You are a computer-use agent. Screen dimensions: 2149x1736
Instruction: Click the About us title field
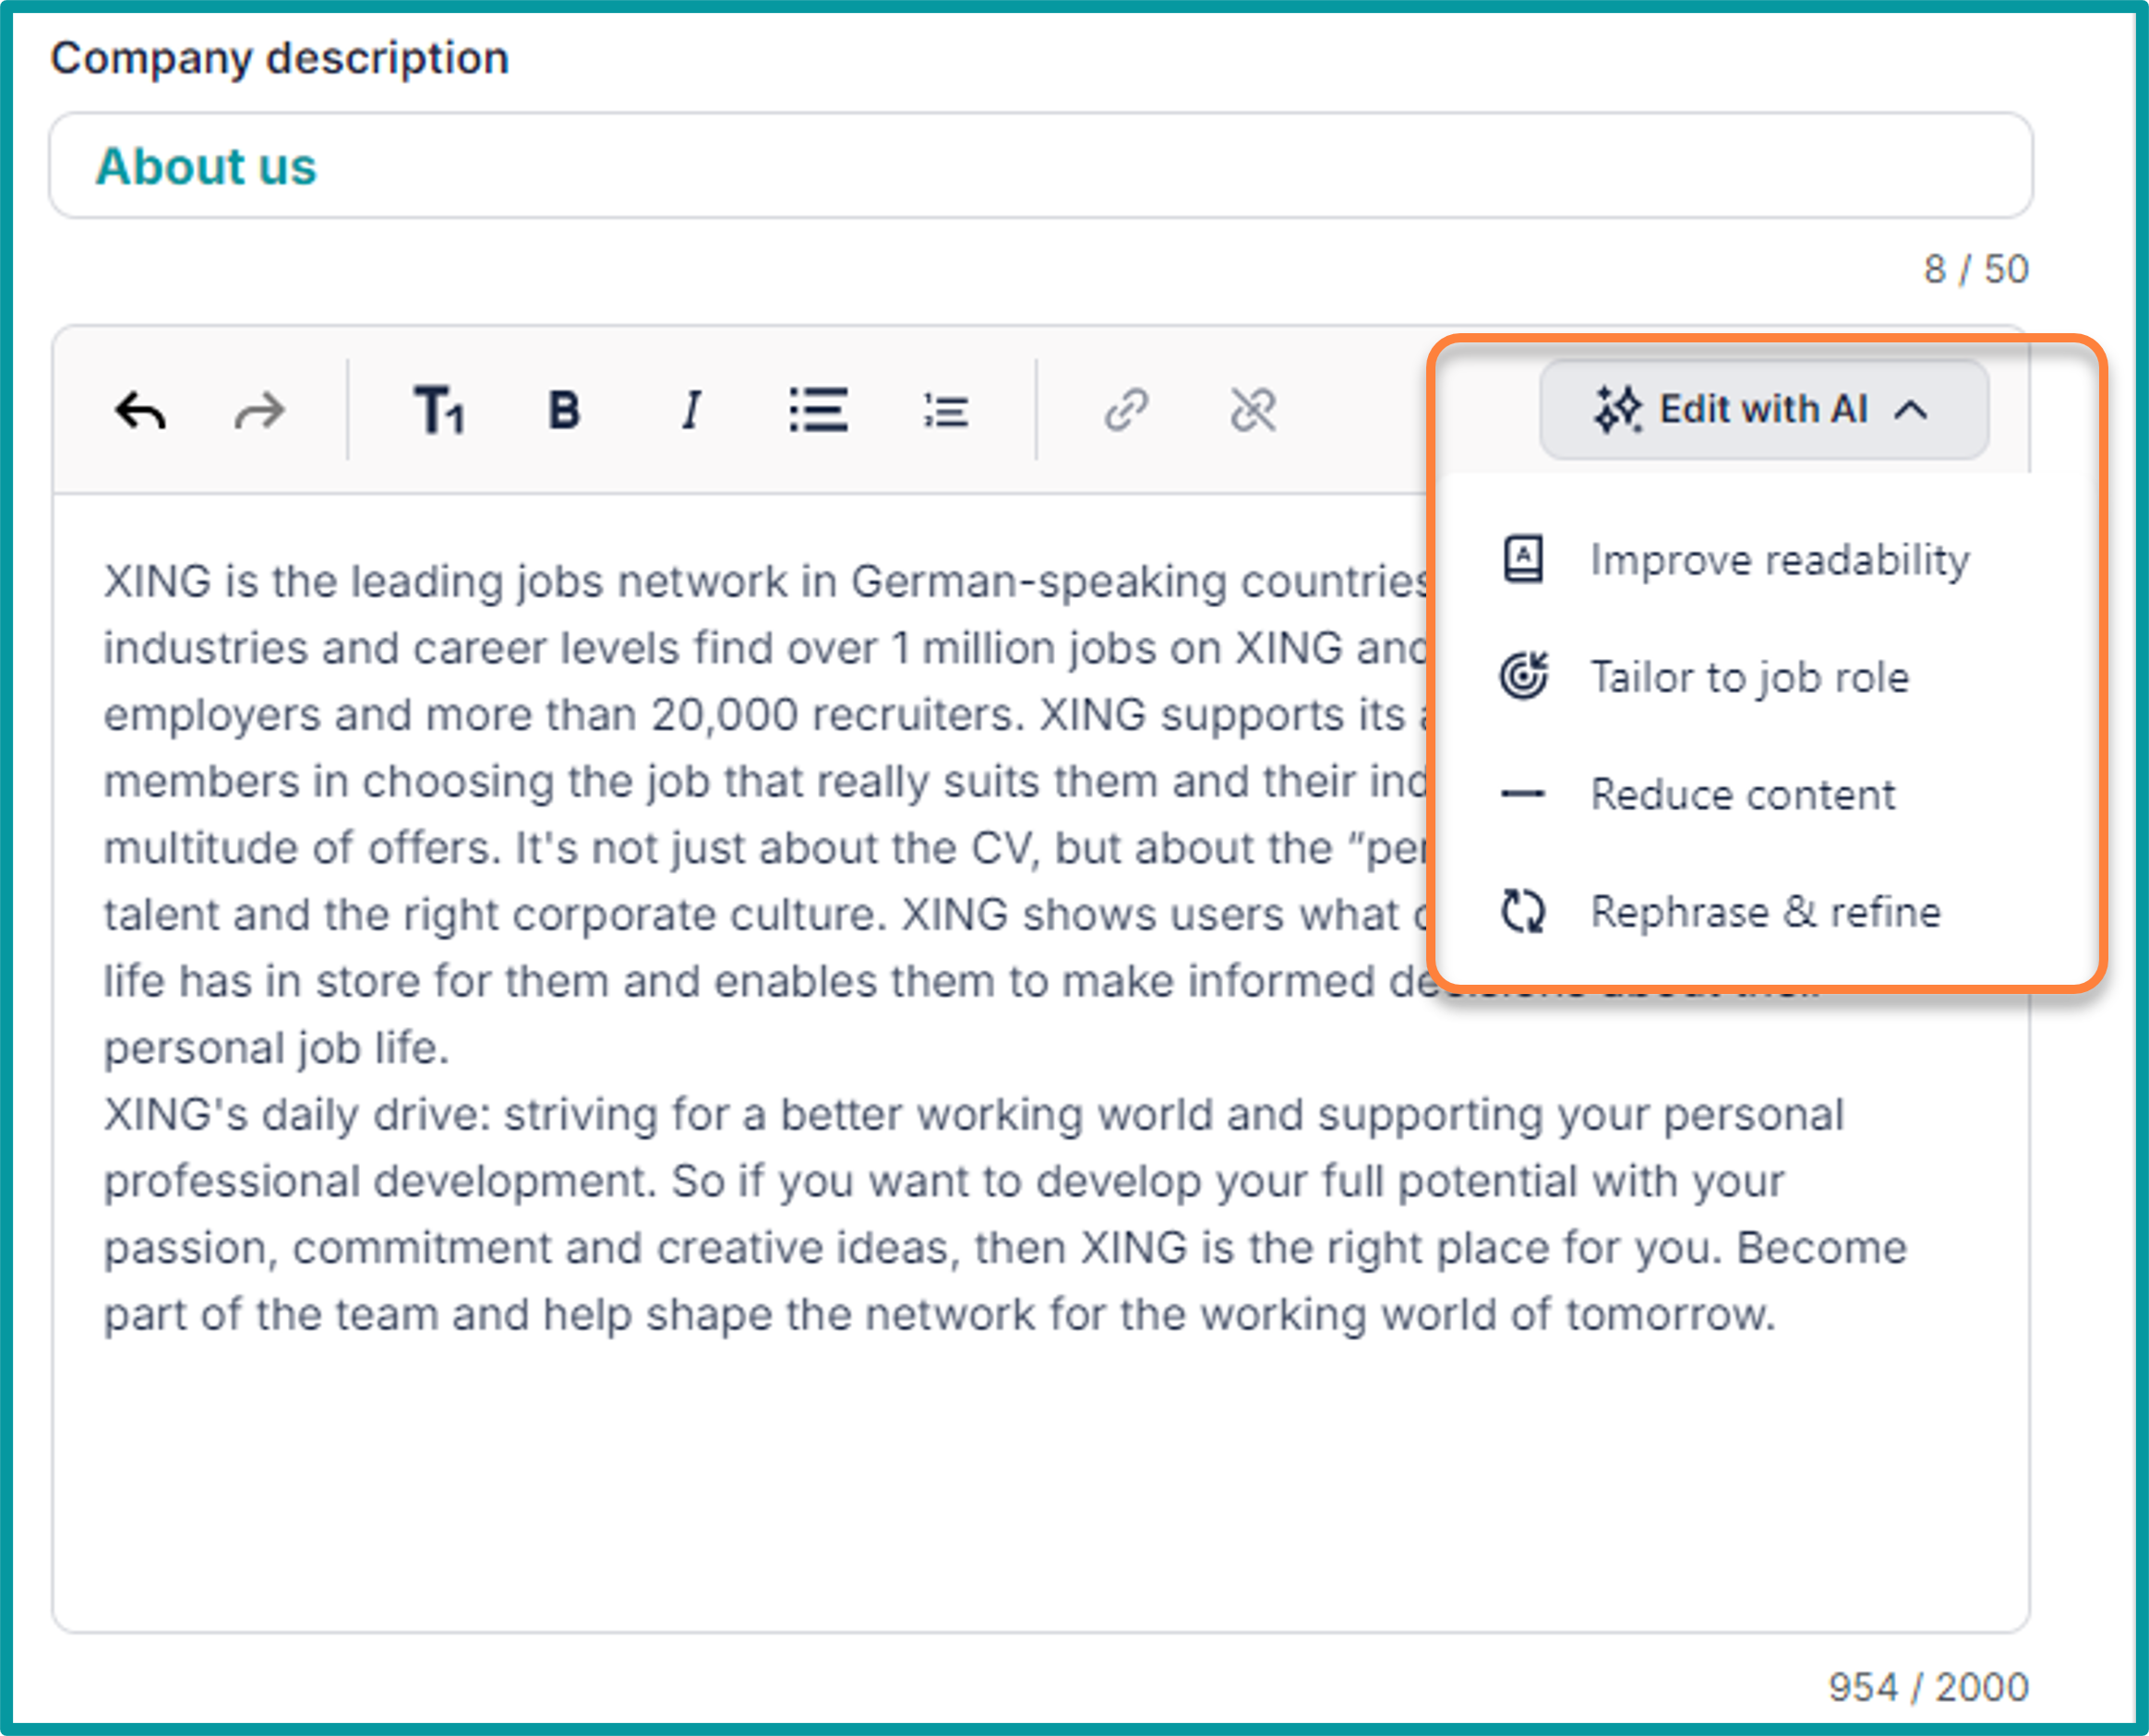pos(1040,166)
